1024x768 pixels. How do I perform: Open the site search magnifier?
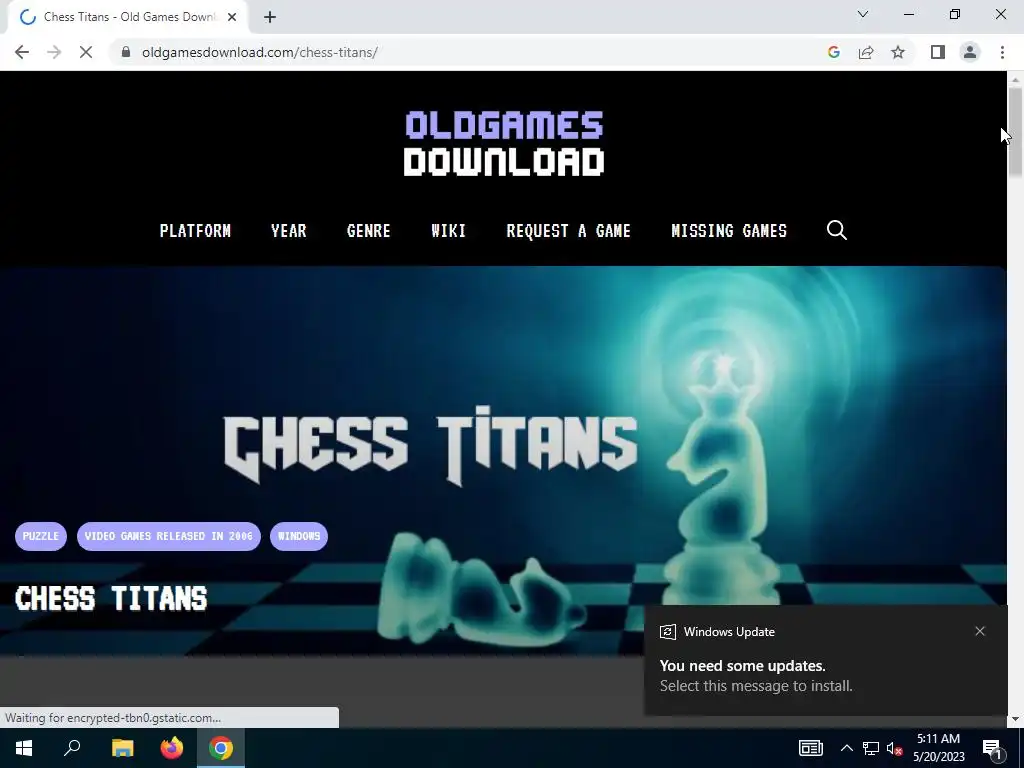[x=837, y=230]
